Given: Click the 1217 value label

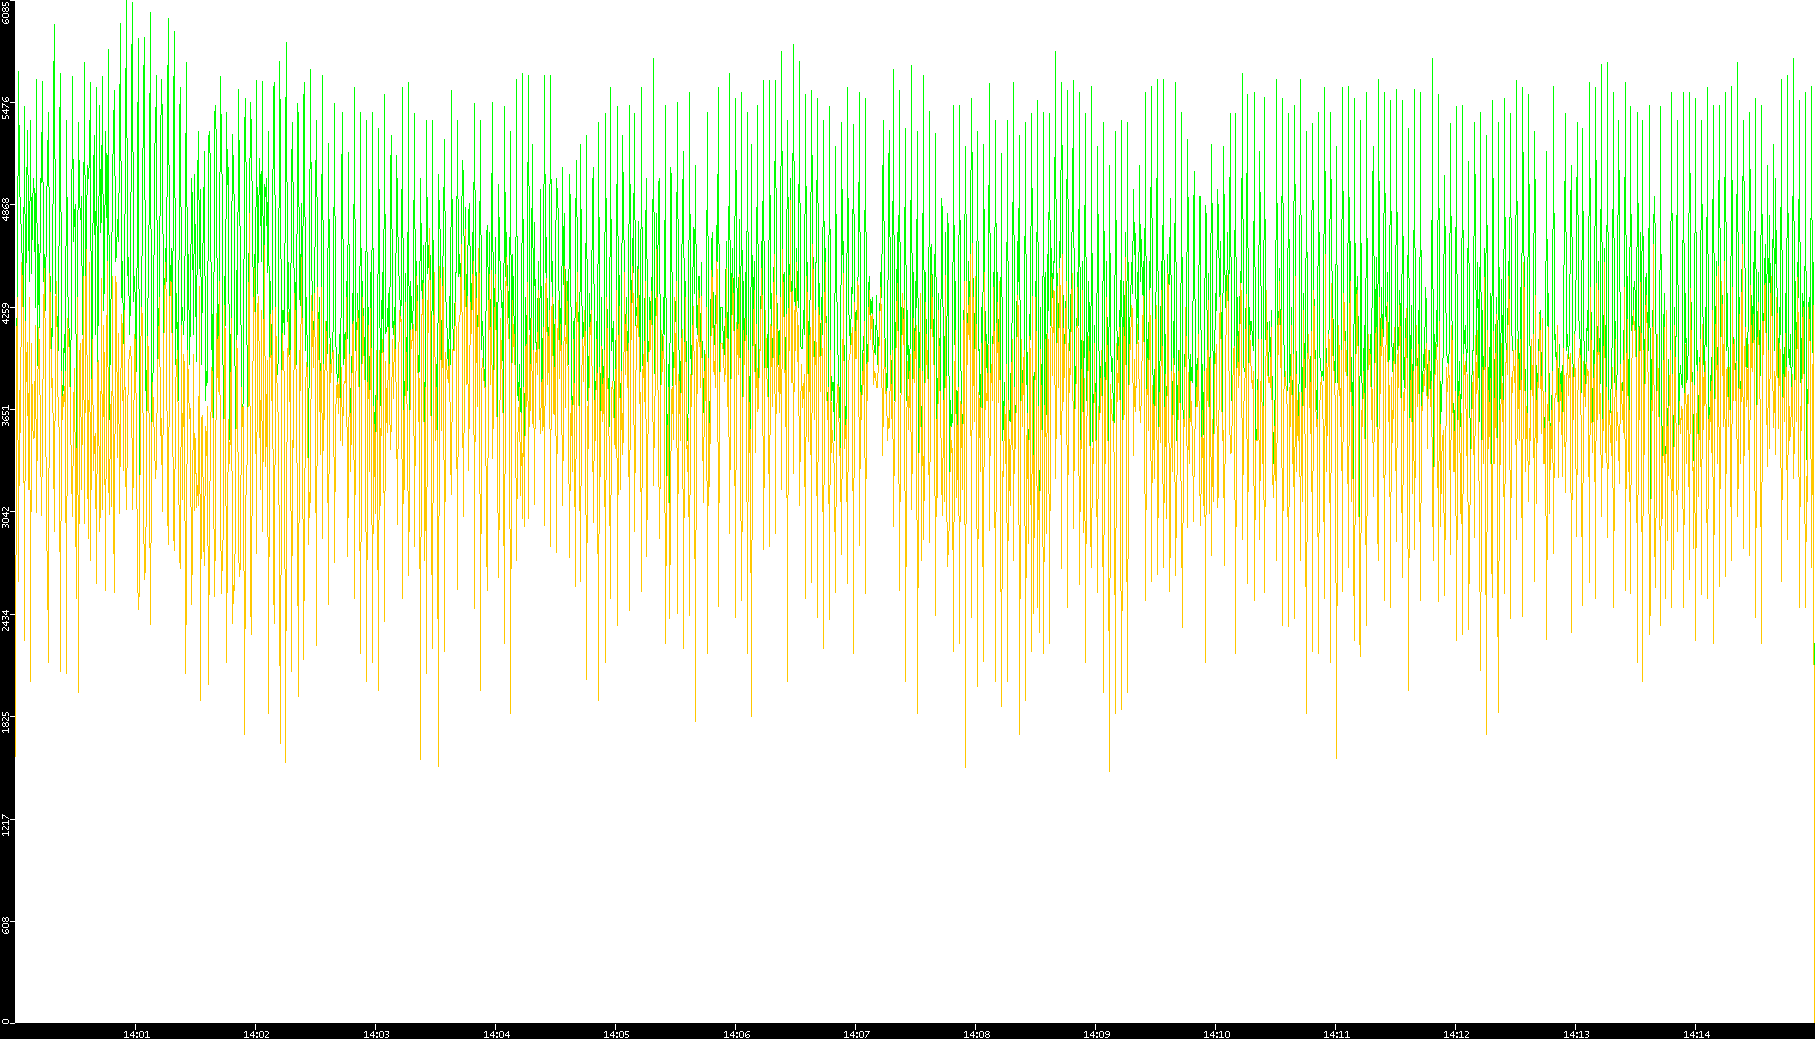Looking at the screenshot, I should pos(6,824).
